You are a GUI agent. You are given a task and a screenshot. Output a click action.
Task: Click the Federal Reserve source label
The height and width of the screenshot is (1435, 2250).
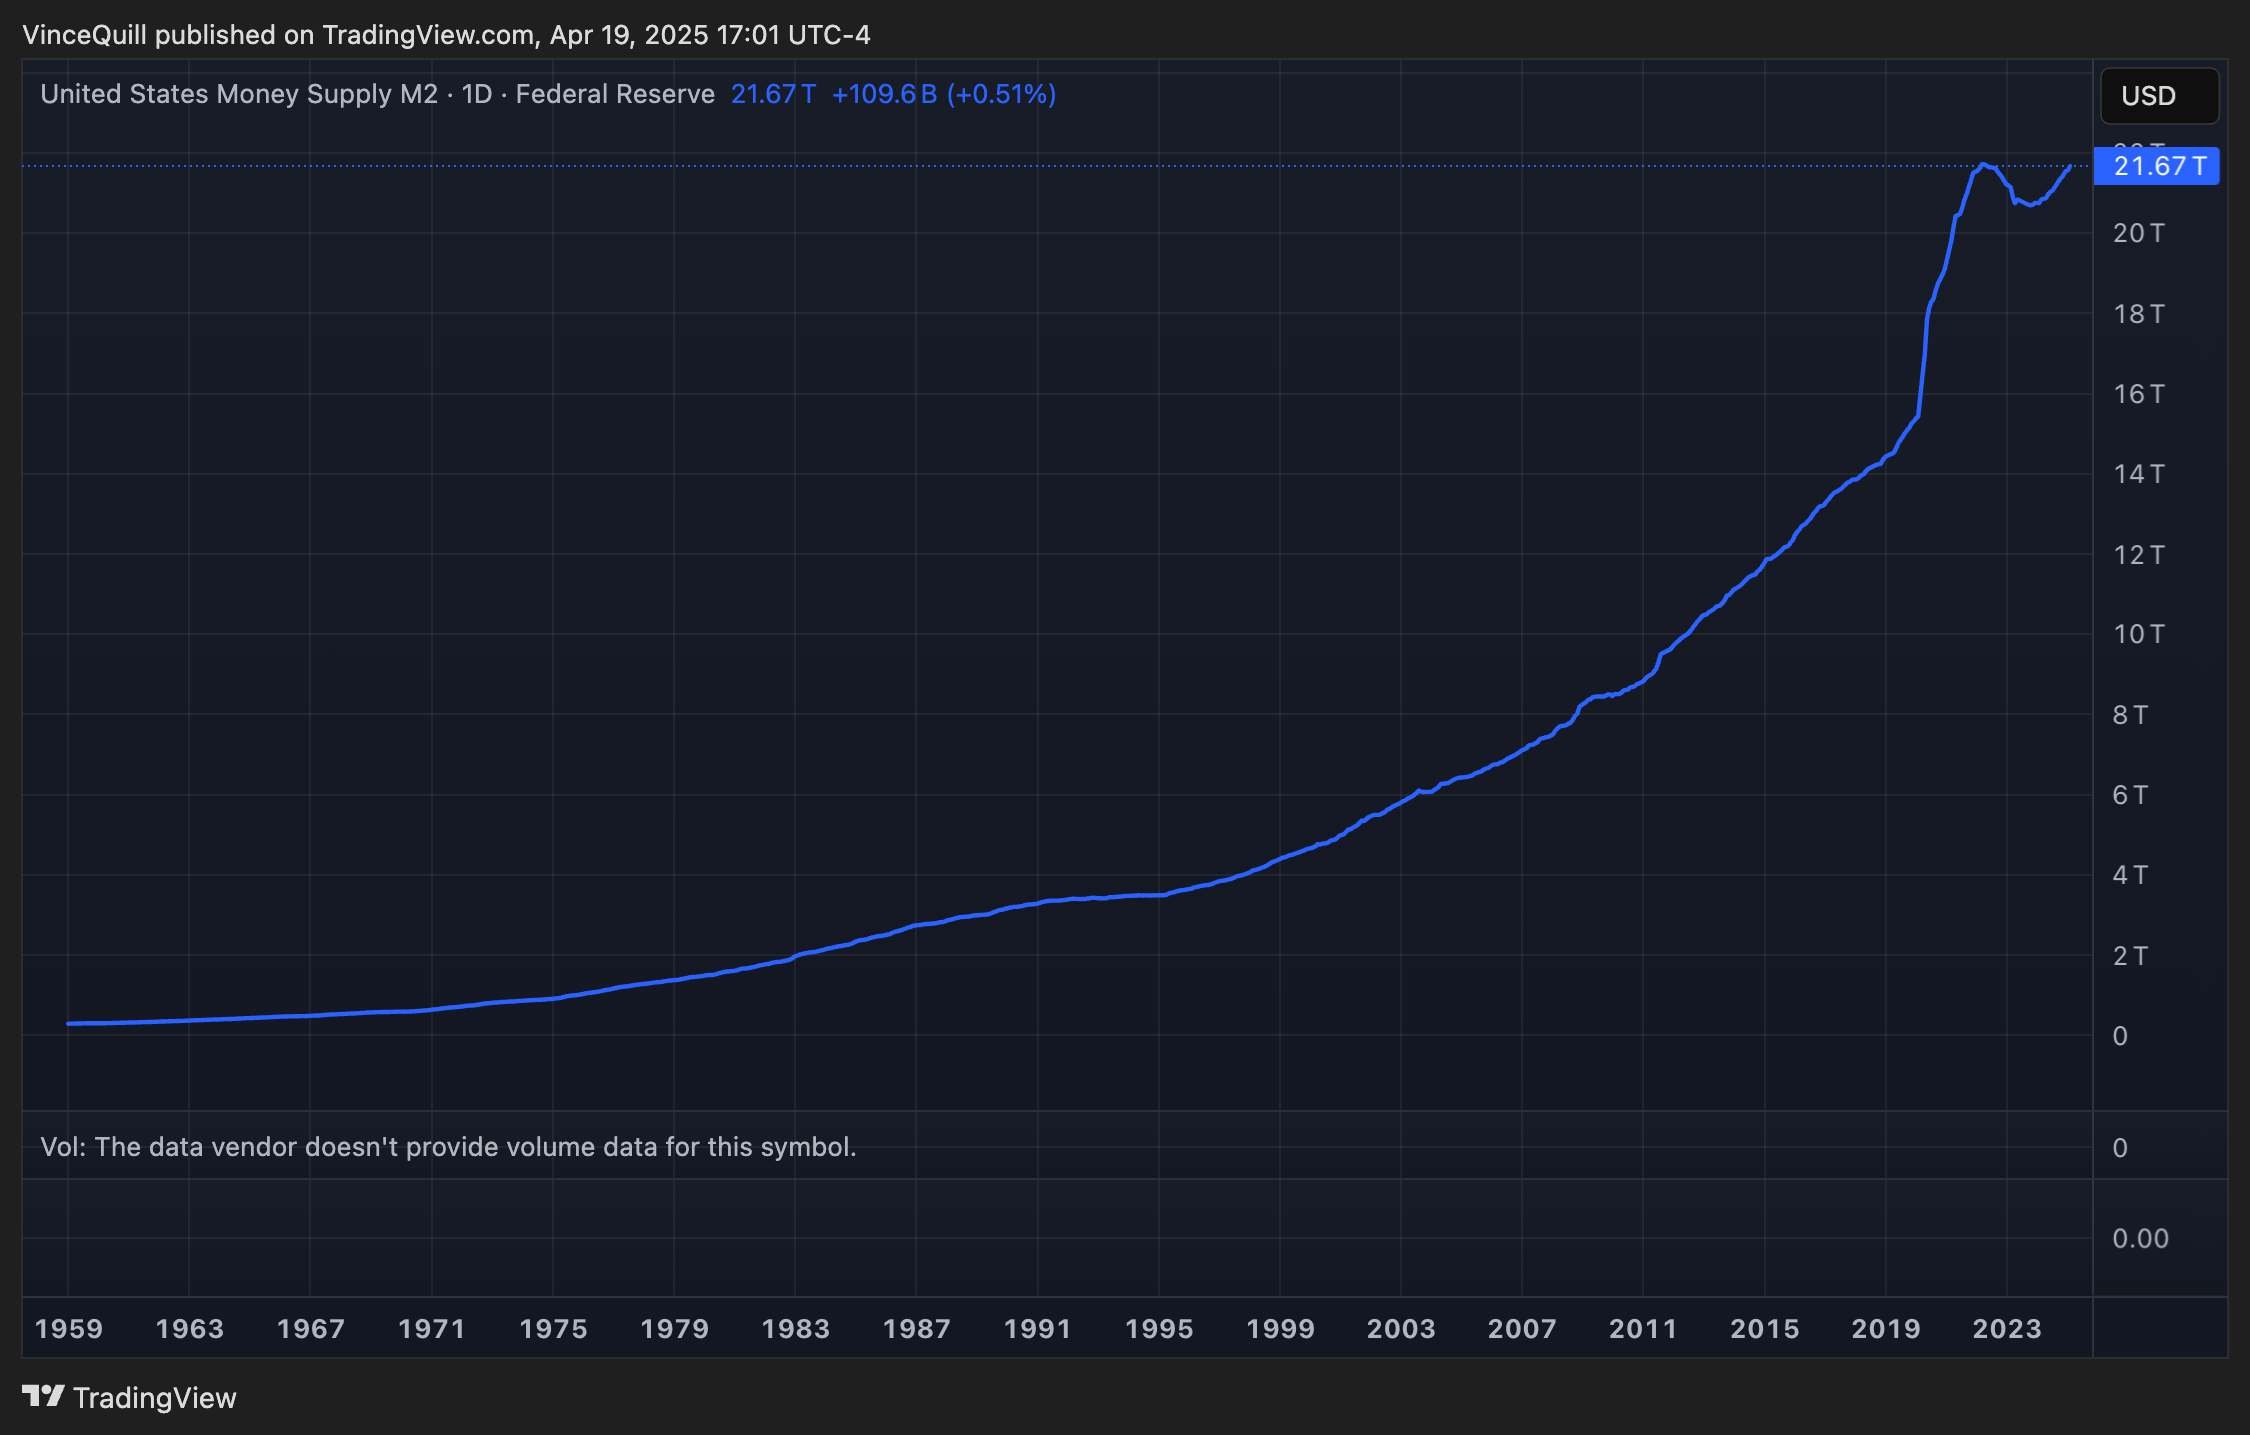coord(615,94)
